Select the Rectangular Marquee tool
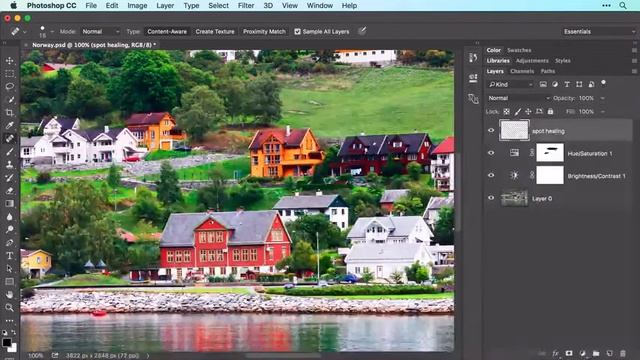 (x=9, y=74)
